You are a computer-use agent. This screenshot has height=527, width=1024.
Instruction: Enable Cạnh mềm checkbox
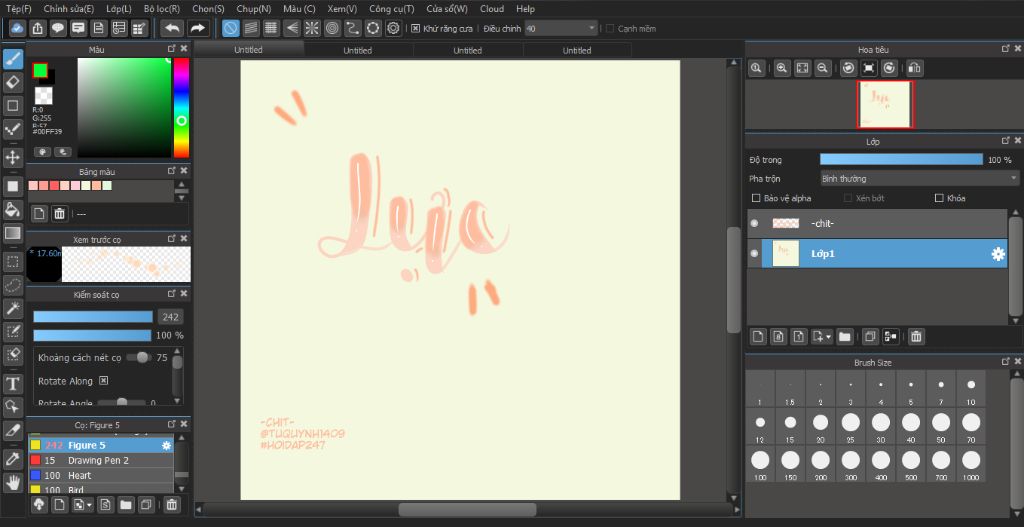[610, 29]
